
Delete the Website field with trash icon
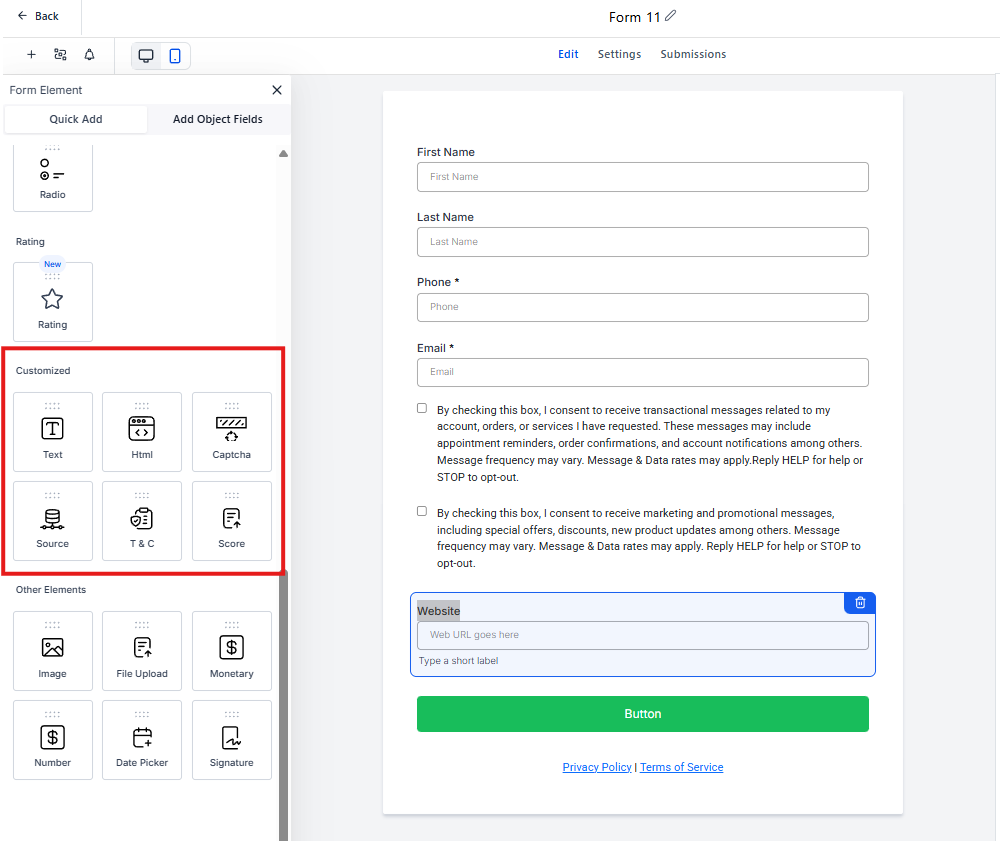point(860,603)
